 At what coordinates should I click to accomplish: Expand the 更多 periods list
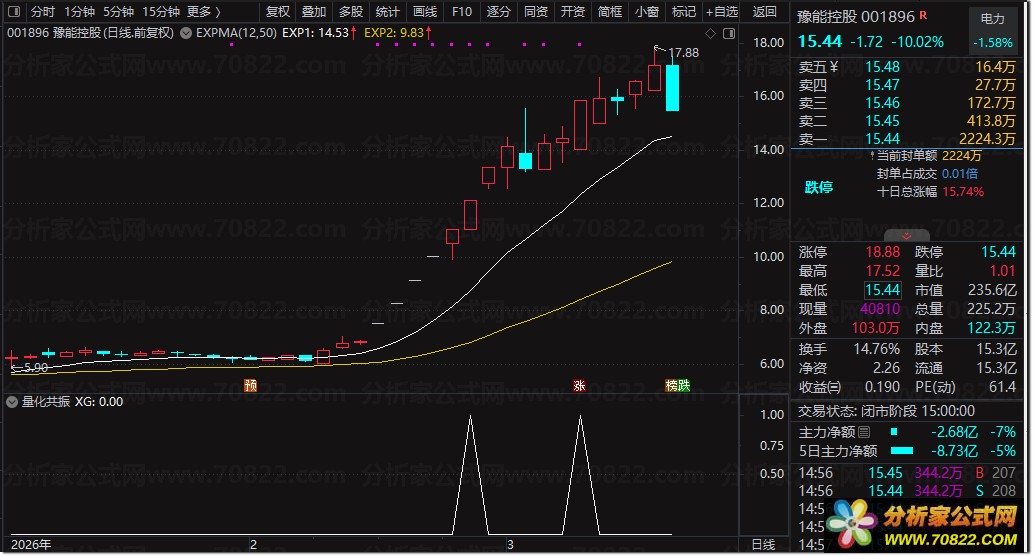click(x=204, y=12)
